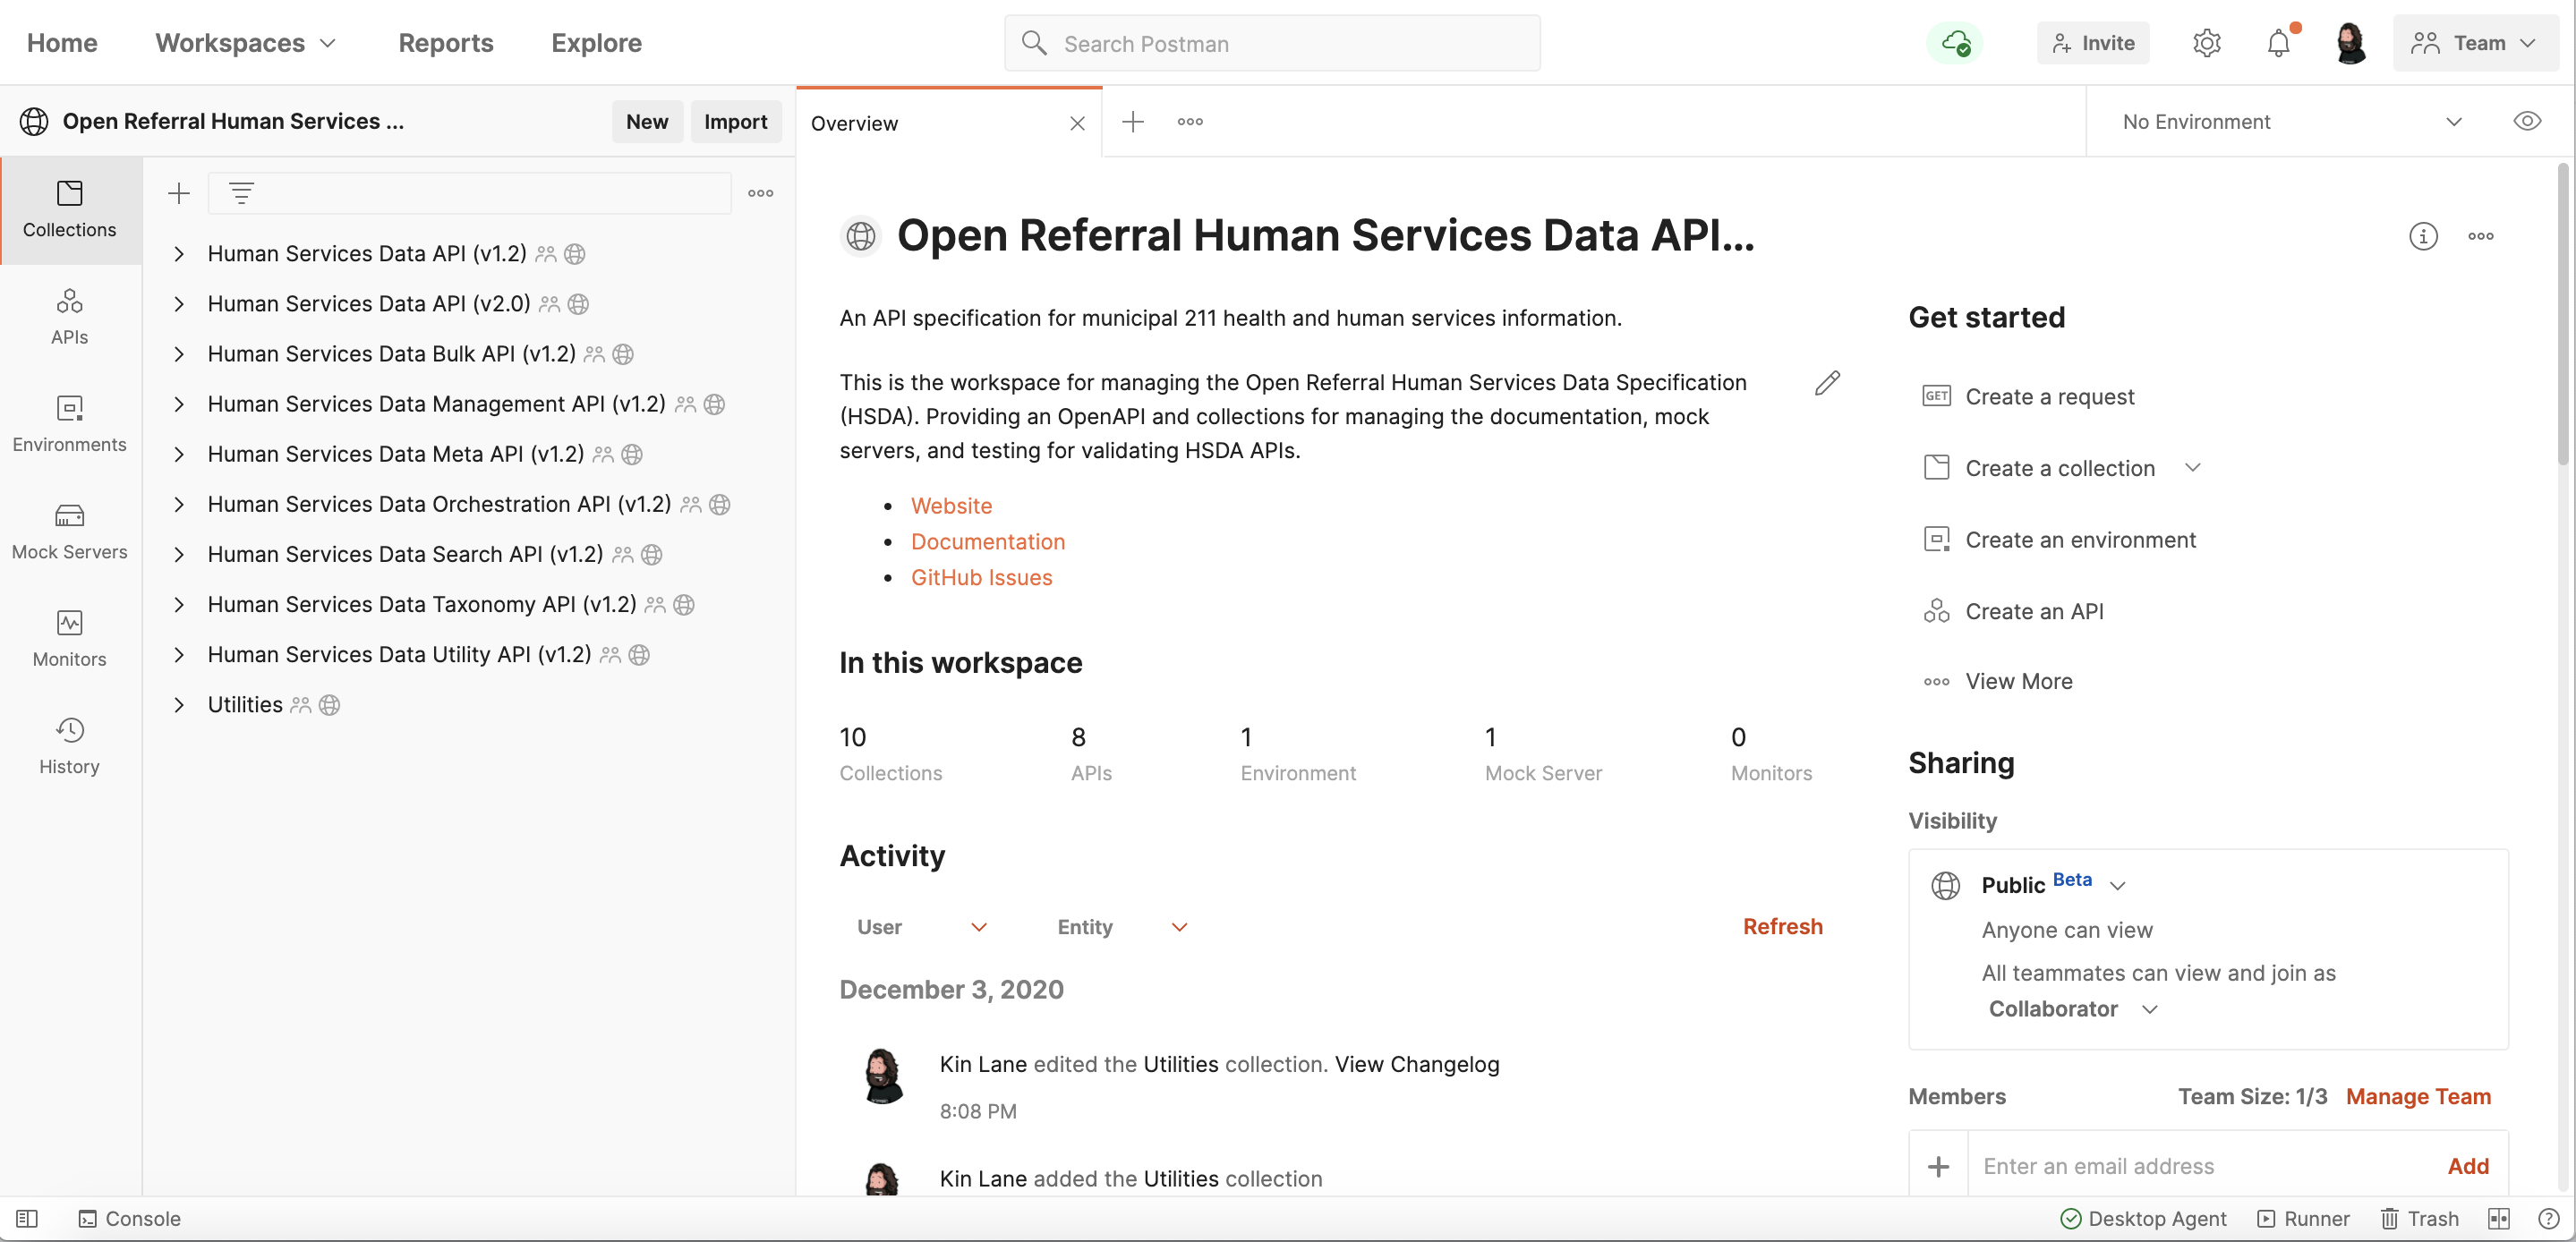Open a new tab with plus icon

1132,122
